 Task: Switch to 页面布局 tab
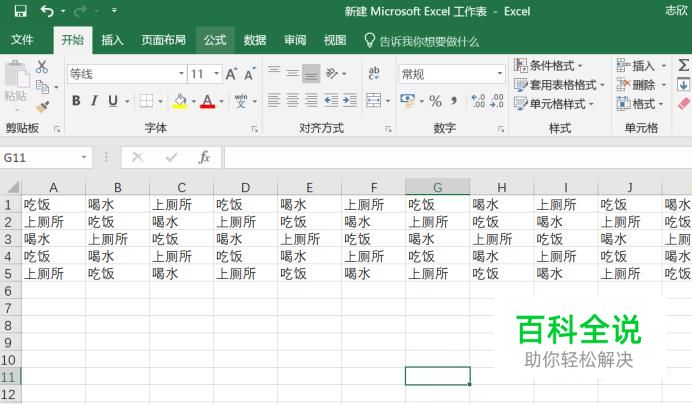point(163,40)
